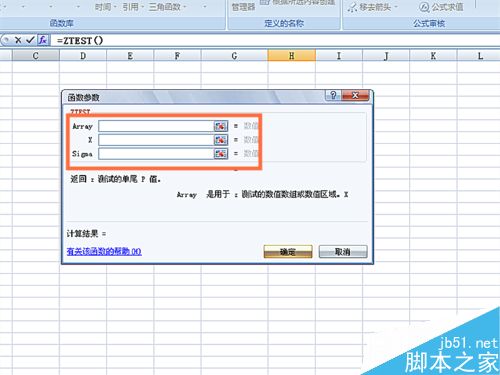Select column K header
This screenshot has width=500, height=375.
(x=433, y=56)
